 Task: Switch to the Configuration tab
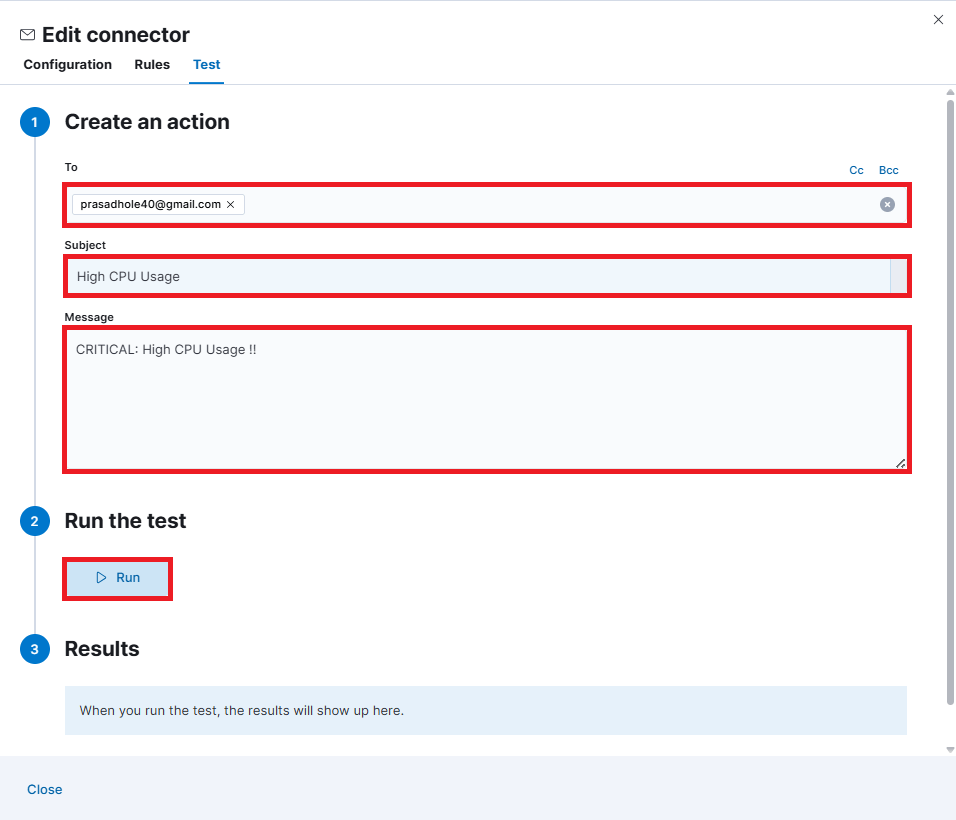pos(68,65)
